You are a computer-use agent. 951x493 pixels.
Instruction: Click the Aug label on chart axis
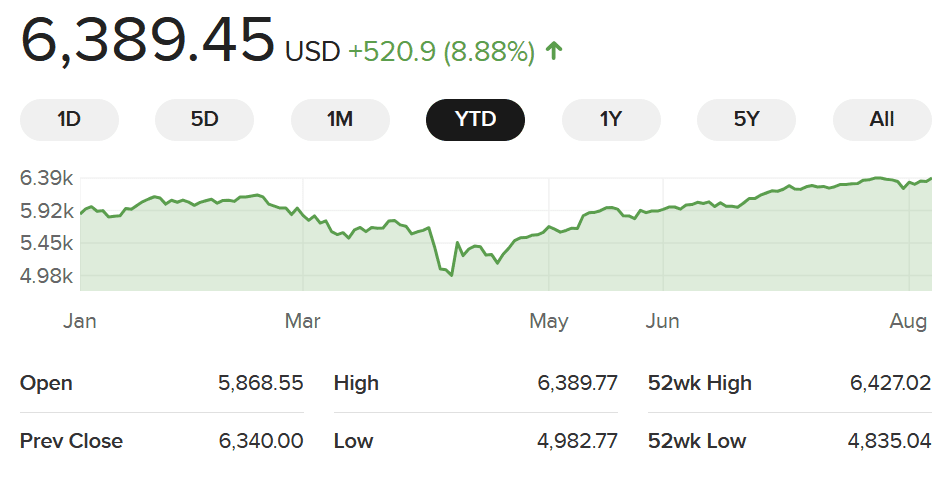(908, 321)
